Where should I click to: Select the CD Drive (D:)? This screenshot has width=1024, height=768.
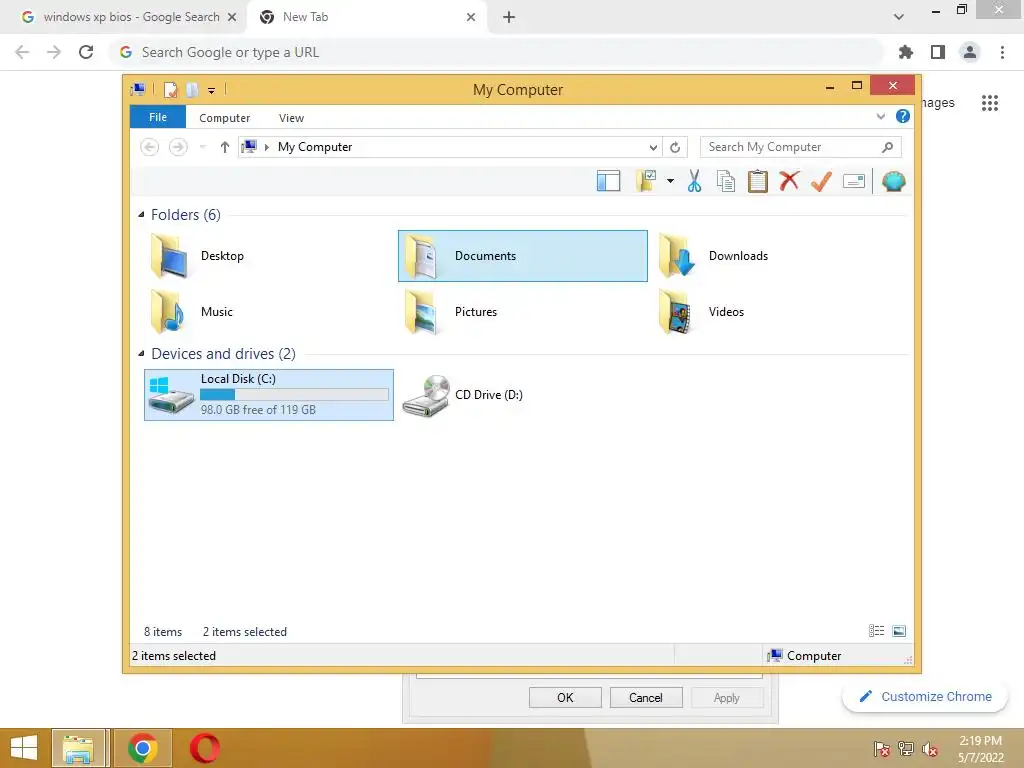(x=522, y=394)
